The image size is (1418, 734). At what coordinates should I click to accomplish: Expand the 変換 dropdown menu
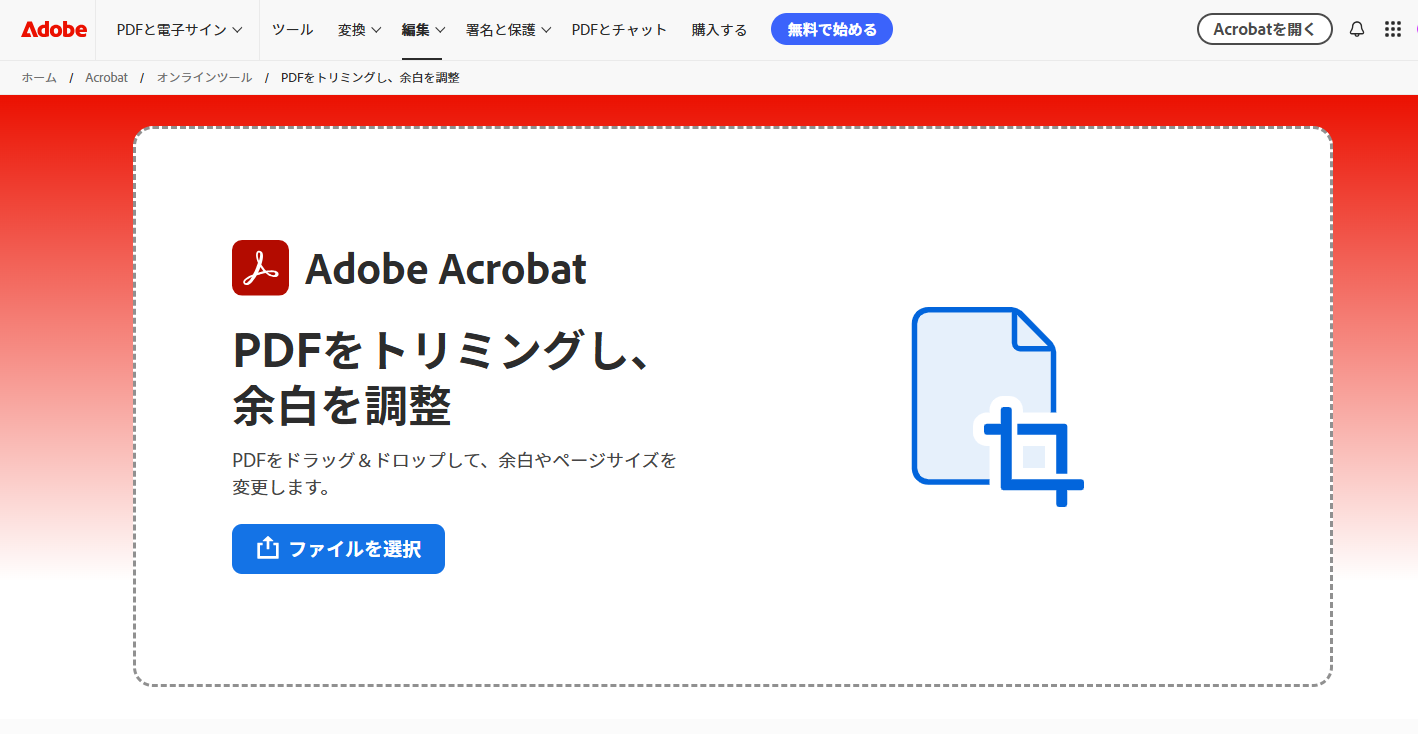[360, 30]
